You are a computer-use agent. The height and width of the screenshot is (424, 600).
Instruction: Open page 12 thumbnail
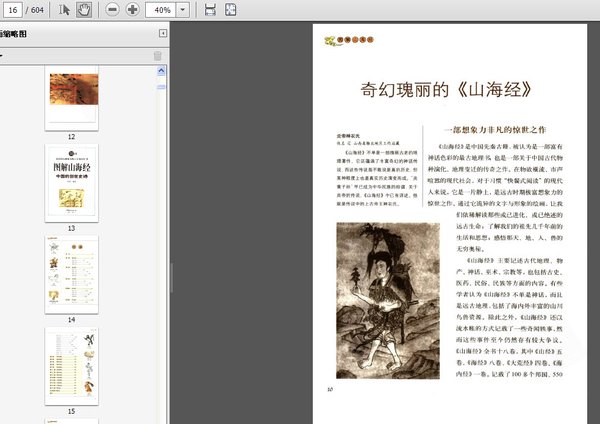click(x=72, y=98)
